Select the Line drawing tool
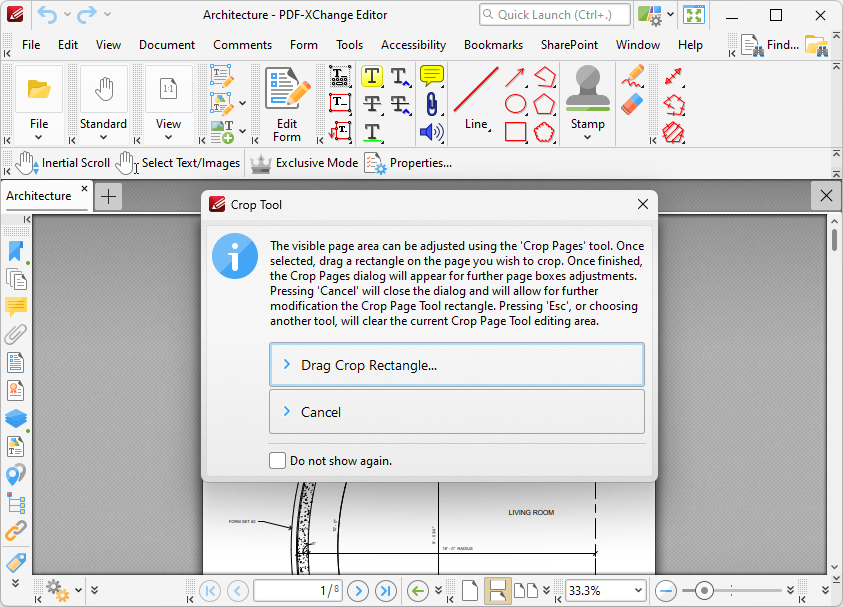The width and height of the screenshot is (843, 607). pos(476,99)
